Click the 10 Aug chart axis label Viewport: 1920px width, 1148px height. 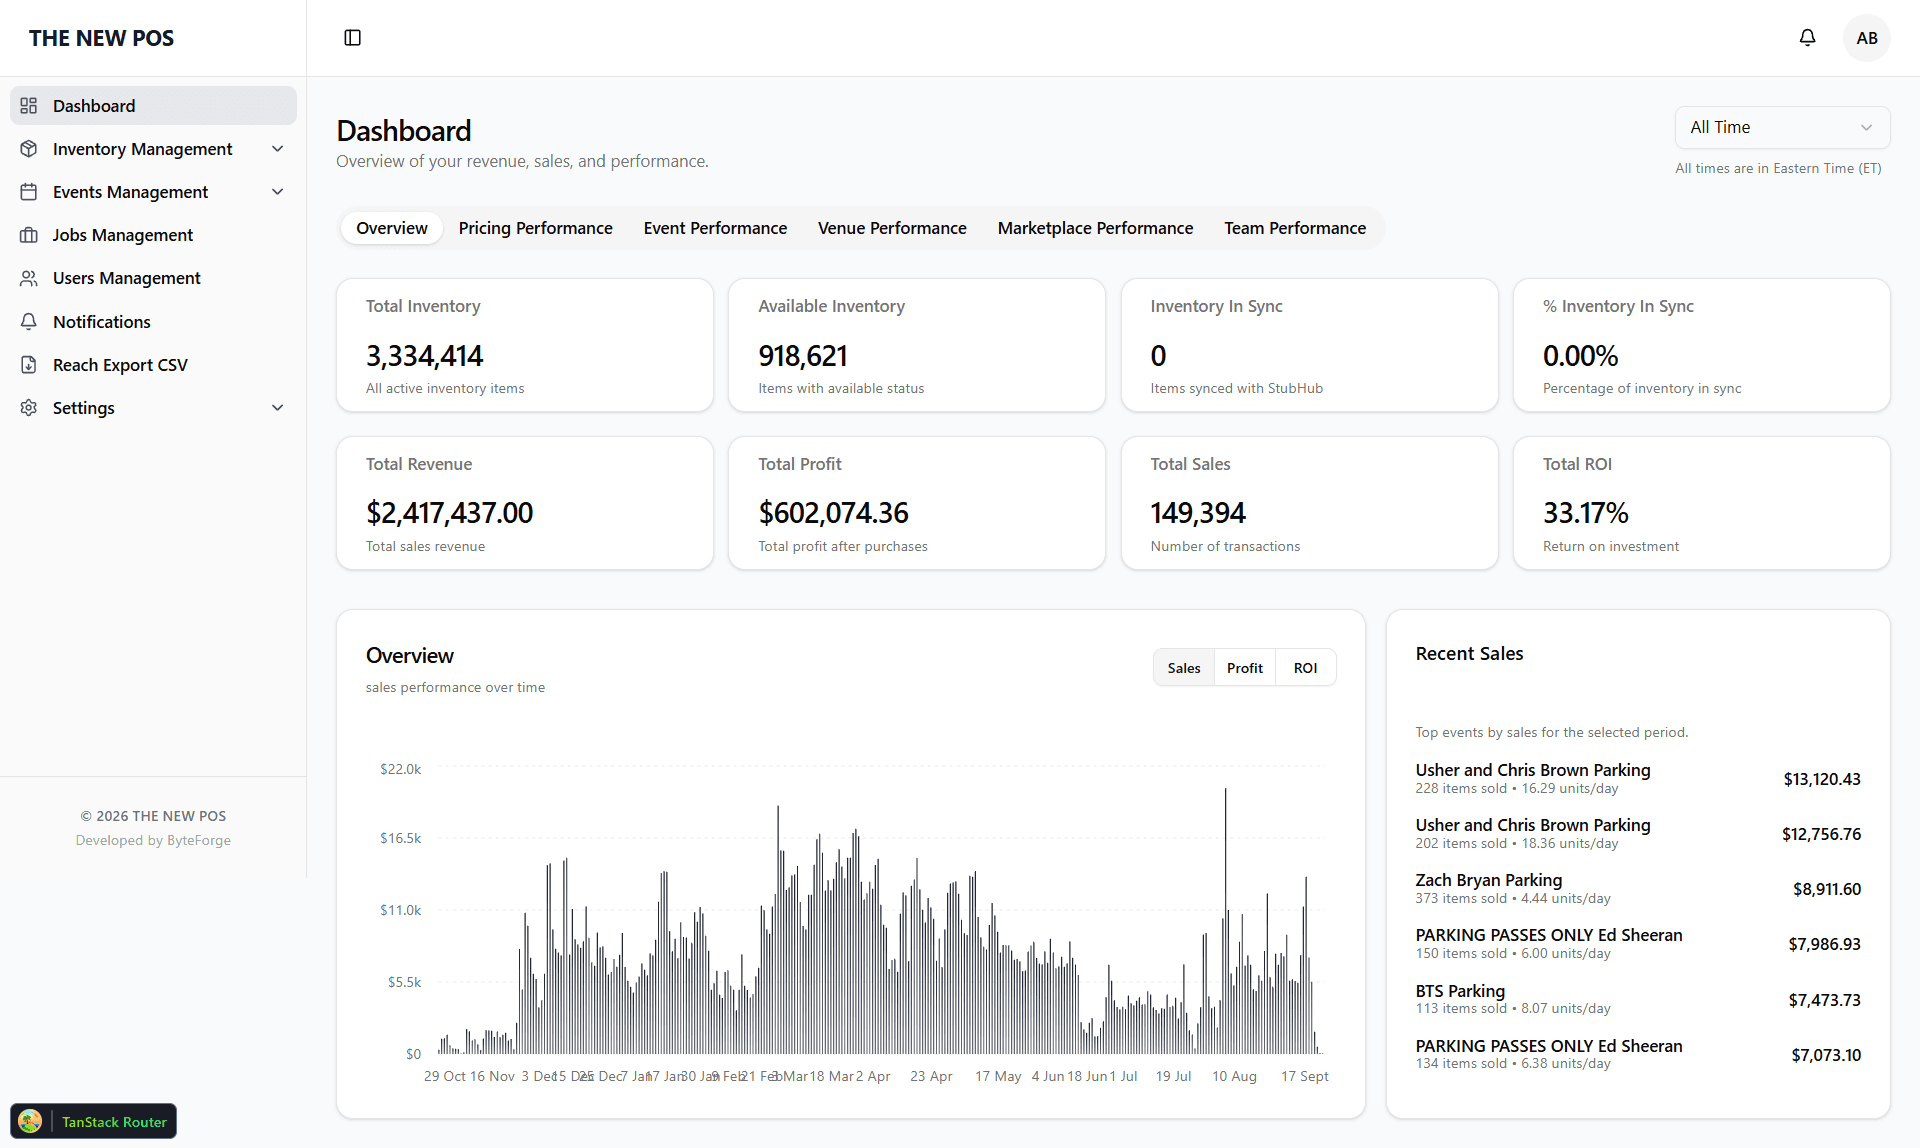click(x=1234, y=1076)
